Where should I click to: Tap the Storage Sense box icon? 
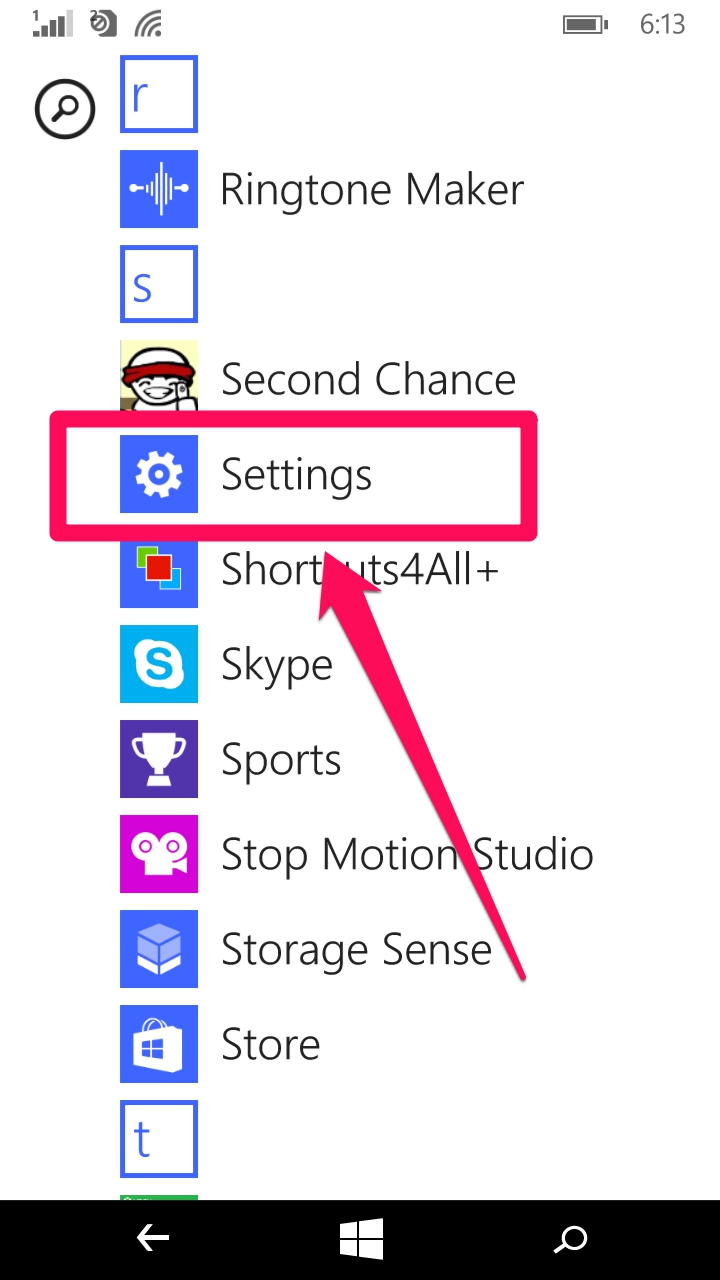(159, 949)
